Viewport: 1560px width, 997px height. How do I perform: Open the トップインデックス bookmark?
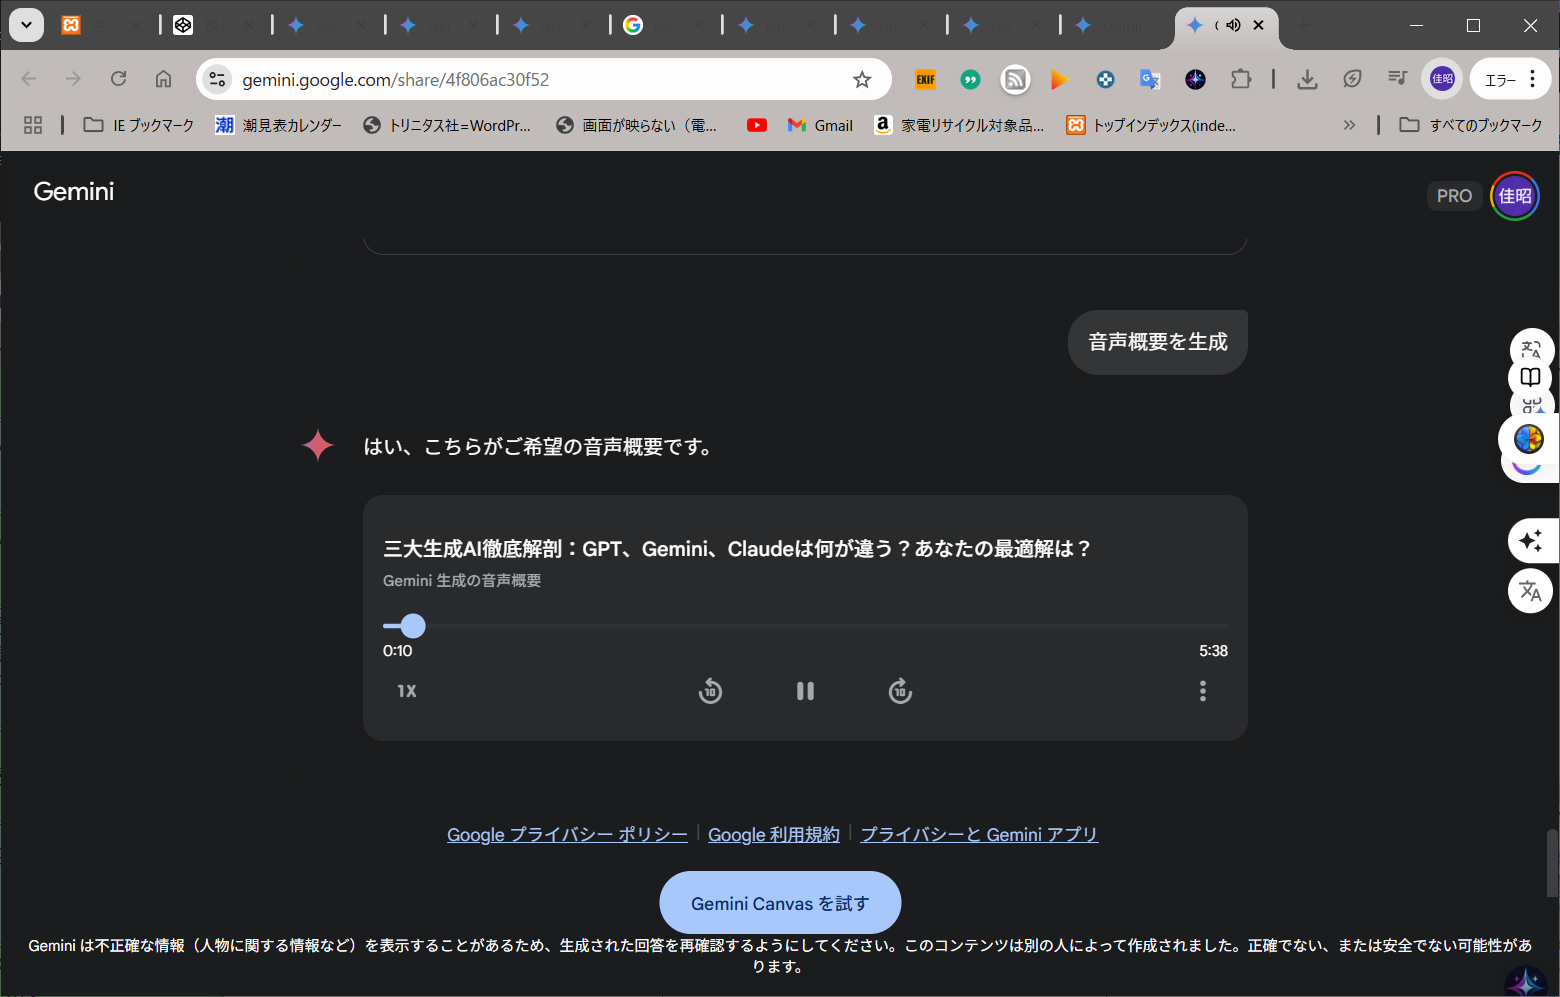tap(1151, 125)
